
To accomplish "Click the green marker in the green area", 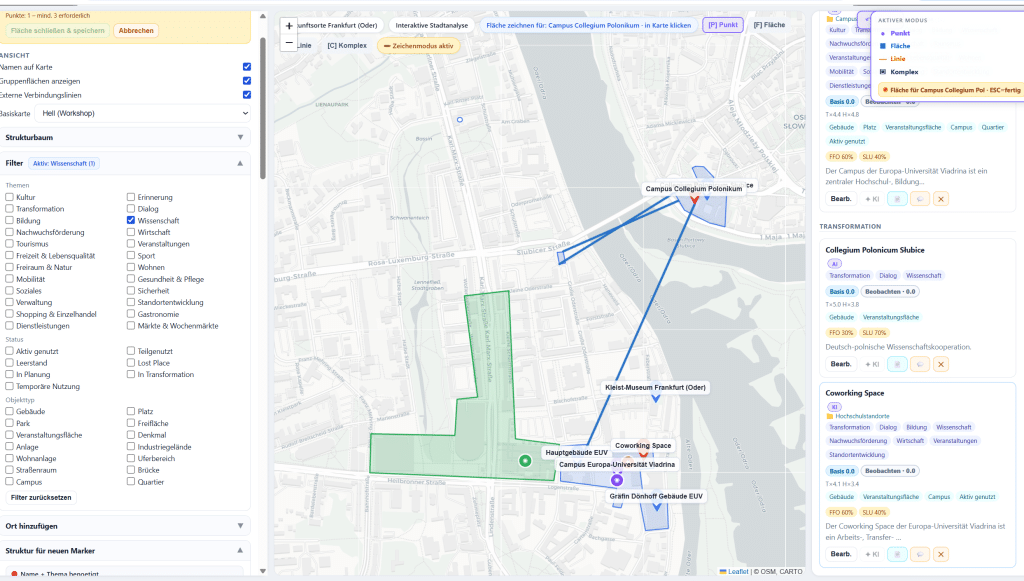I will tap(525, 461).
